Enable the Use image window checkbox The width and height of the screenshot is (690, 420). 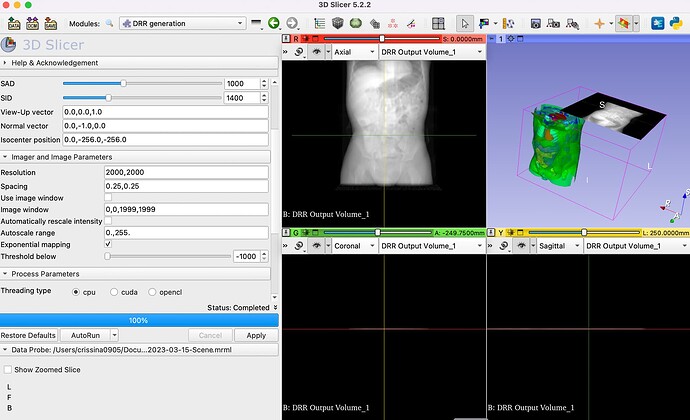click(x=108, y=198)
